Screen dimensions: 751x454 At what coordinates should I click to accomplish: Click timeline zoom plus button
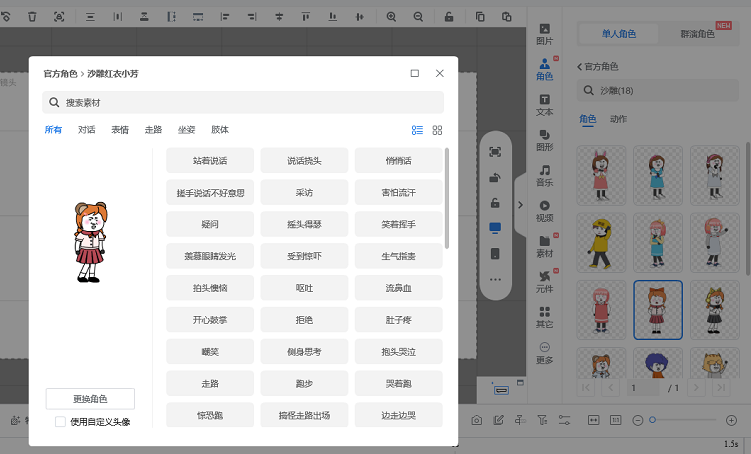[x=731, y=420]
